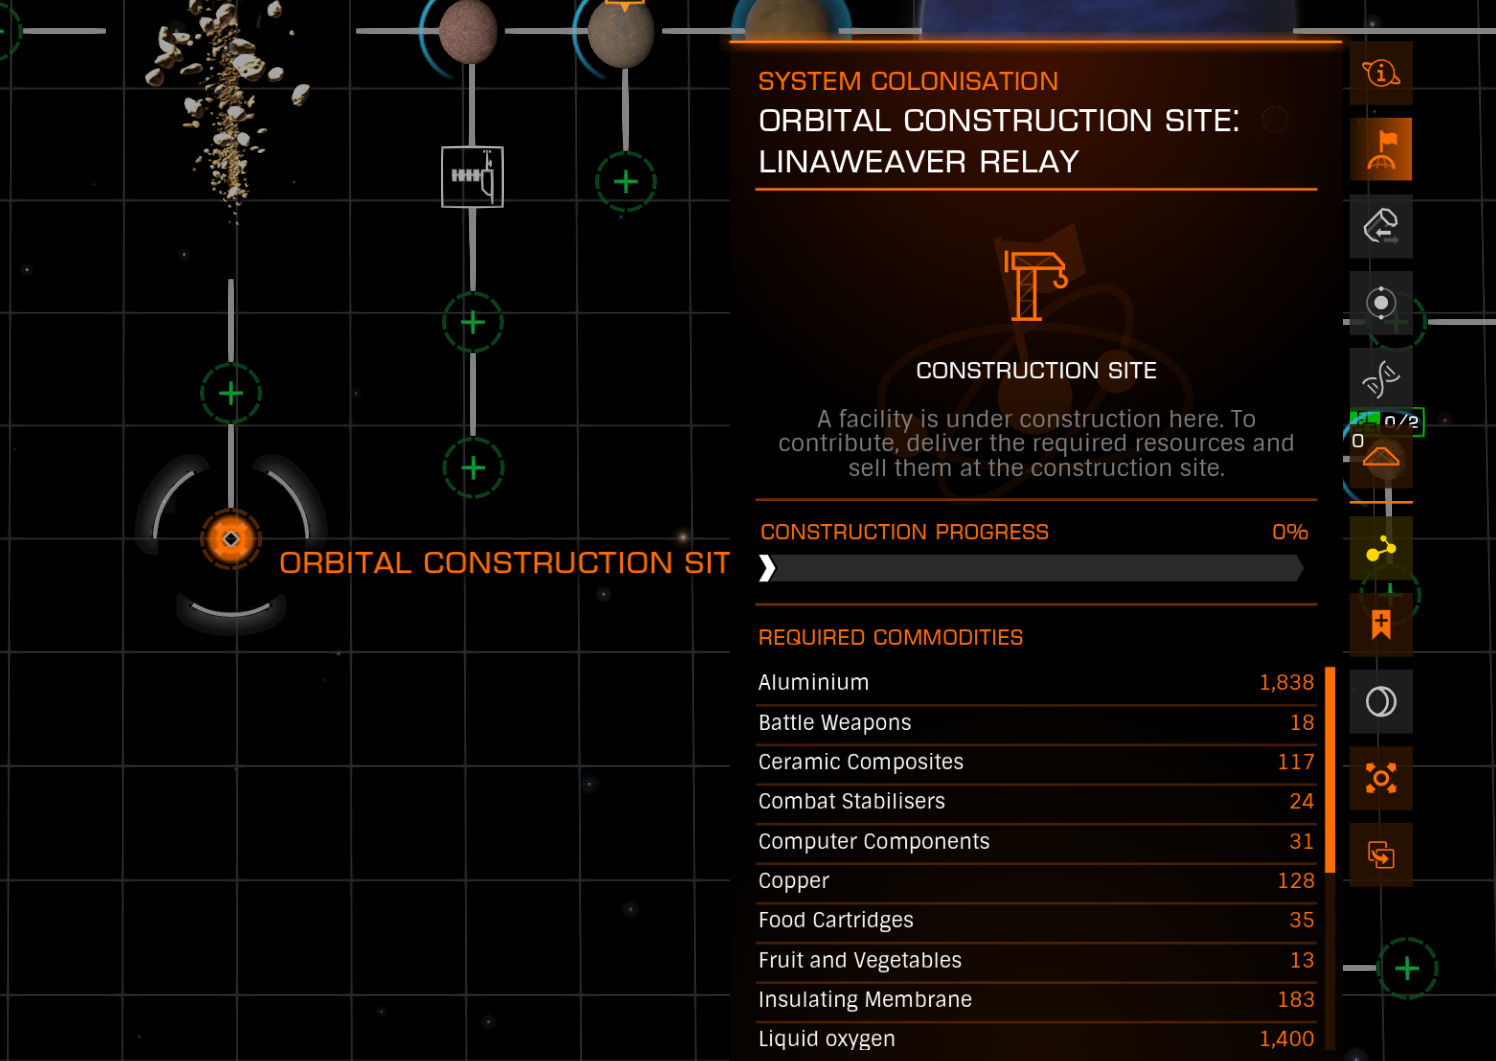Click the System Colonisation header
Viewport: 1496px width, 1061px height.
(x=908, y=81)
